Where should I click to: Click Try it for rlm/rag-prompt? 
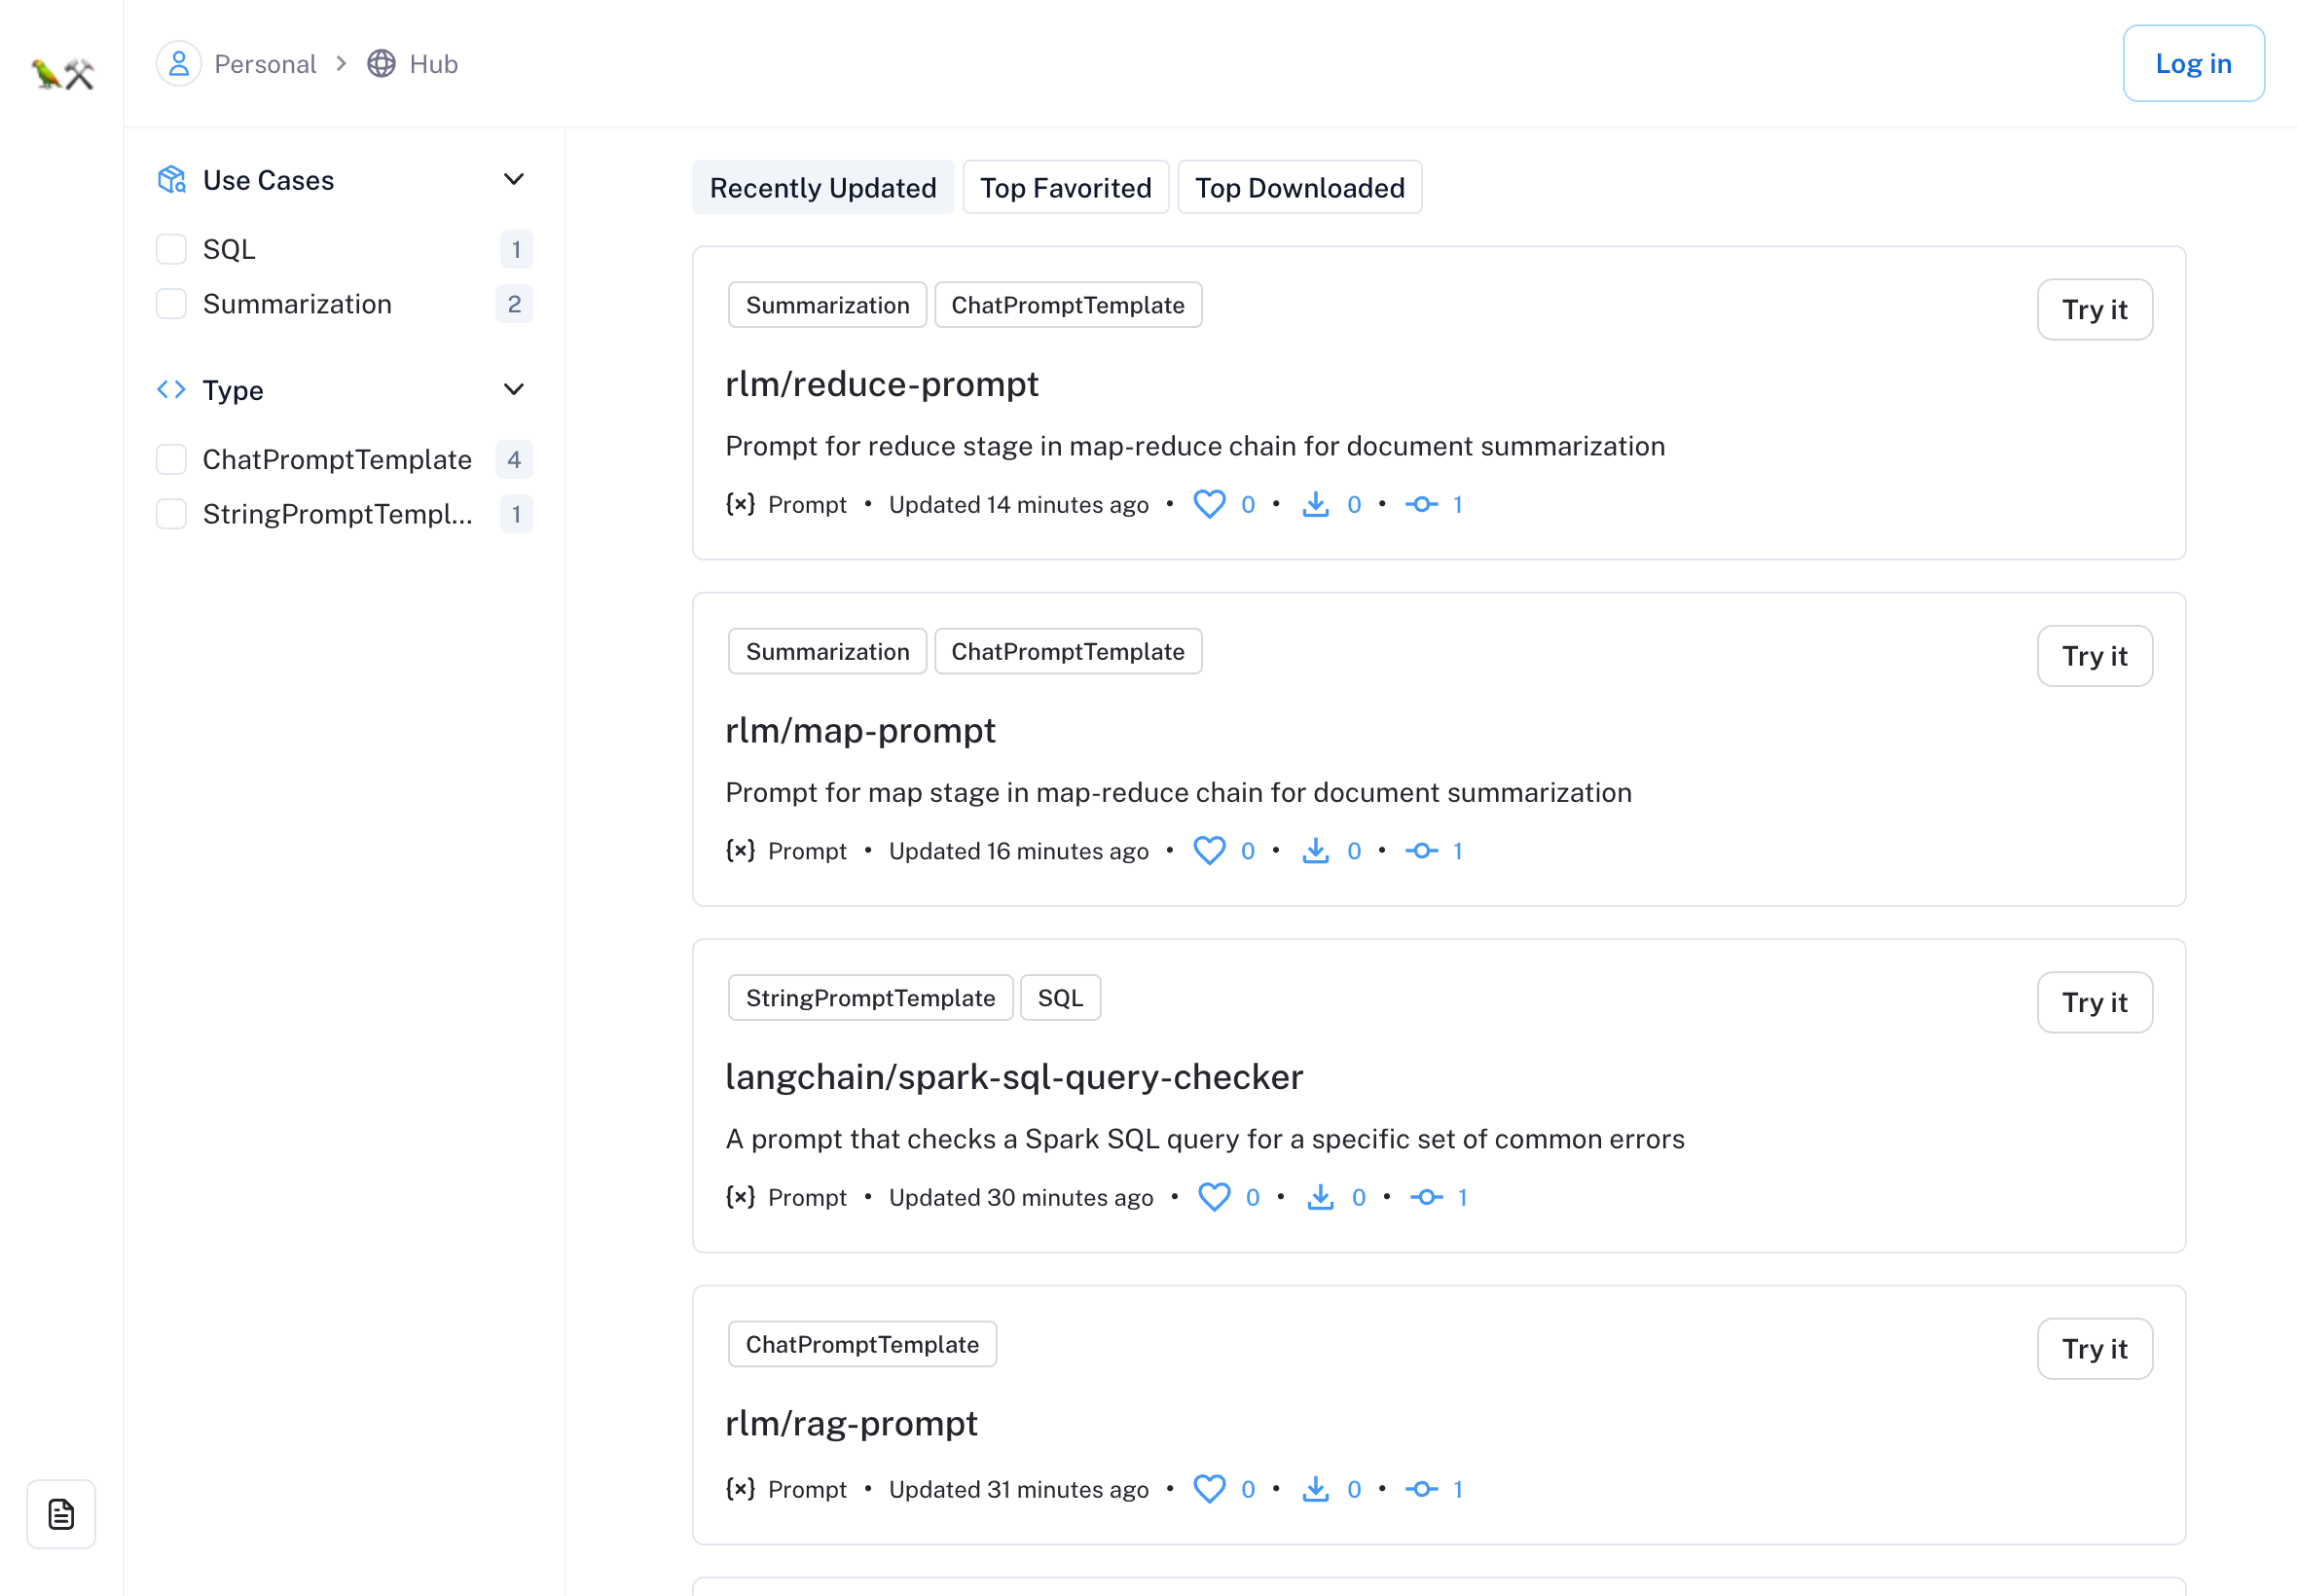pos(2095,1349)
